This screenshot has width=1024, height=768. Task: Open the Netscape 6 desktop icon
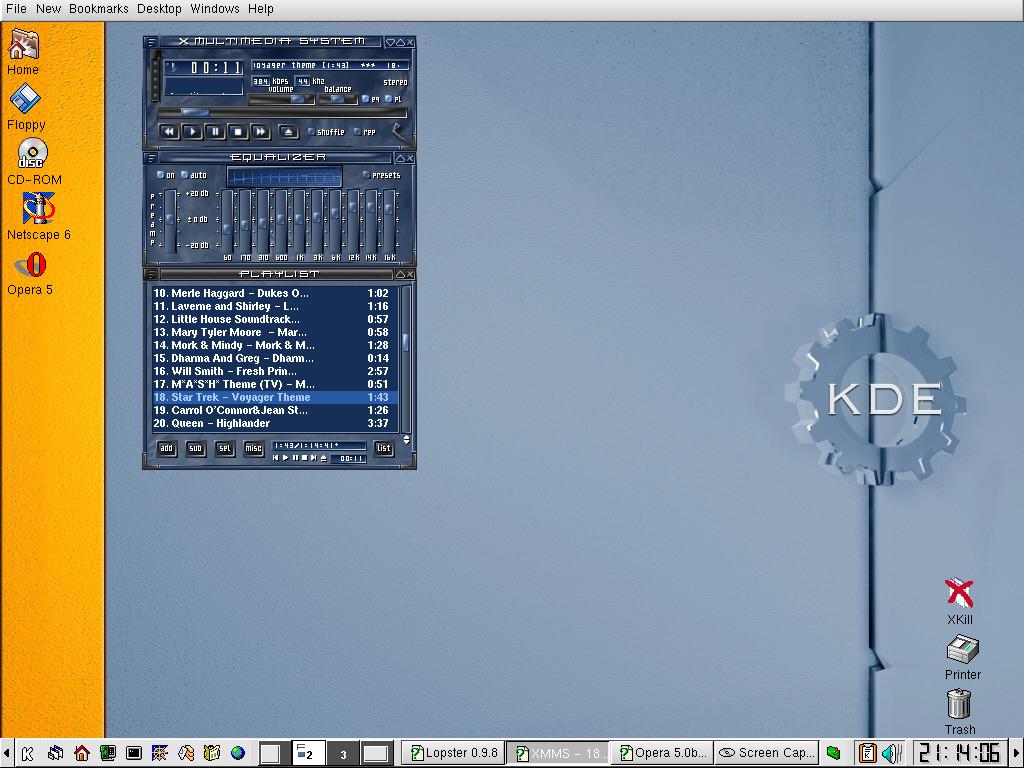click(x=38, y=210)
